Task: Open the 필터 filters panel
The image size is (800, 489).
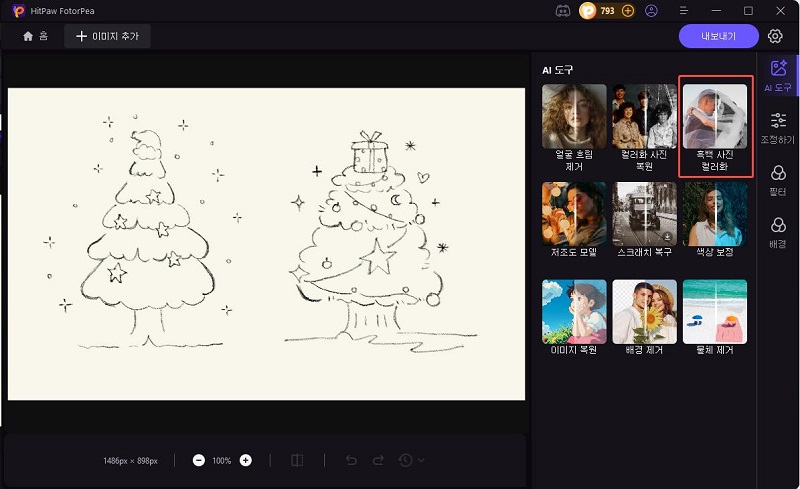Action: click(777, 180)
